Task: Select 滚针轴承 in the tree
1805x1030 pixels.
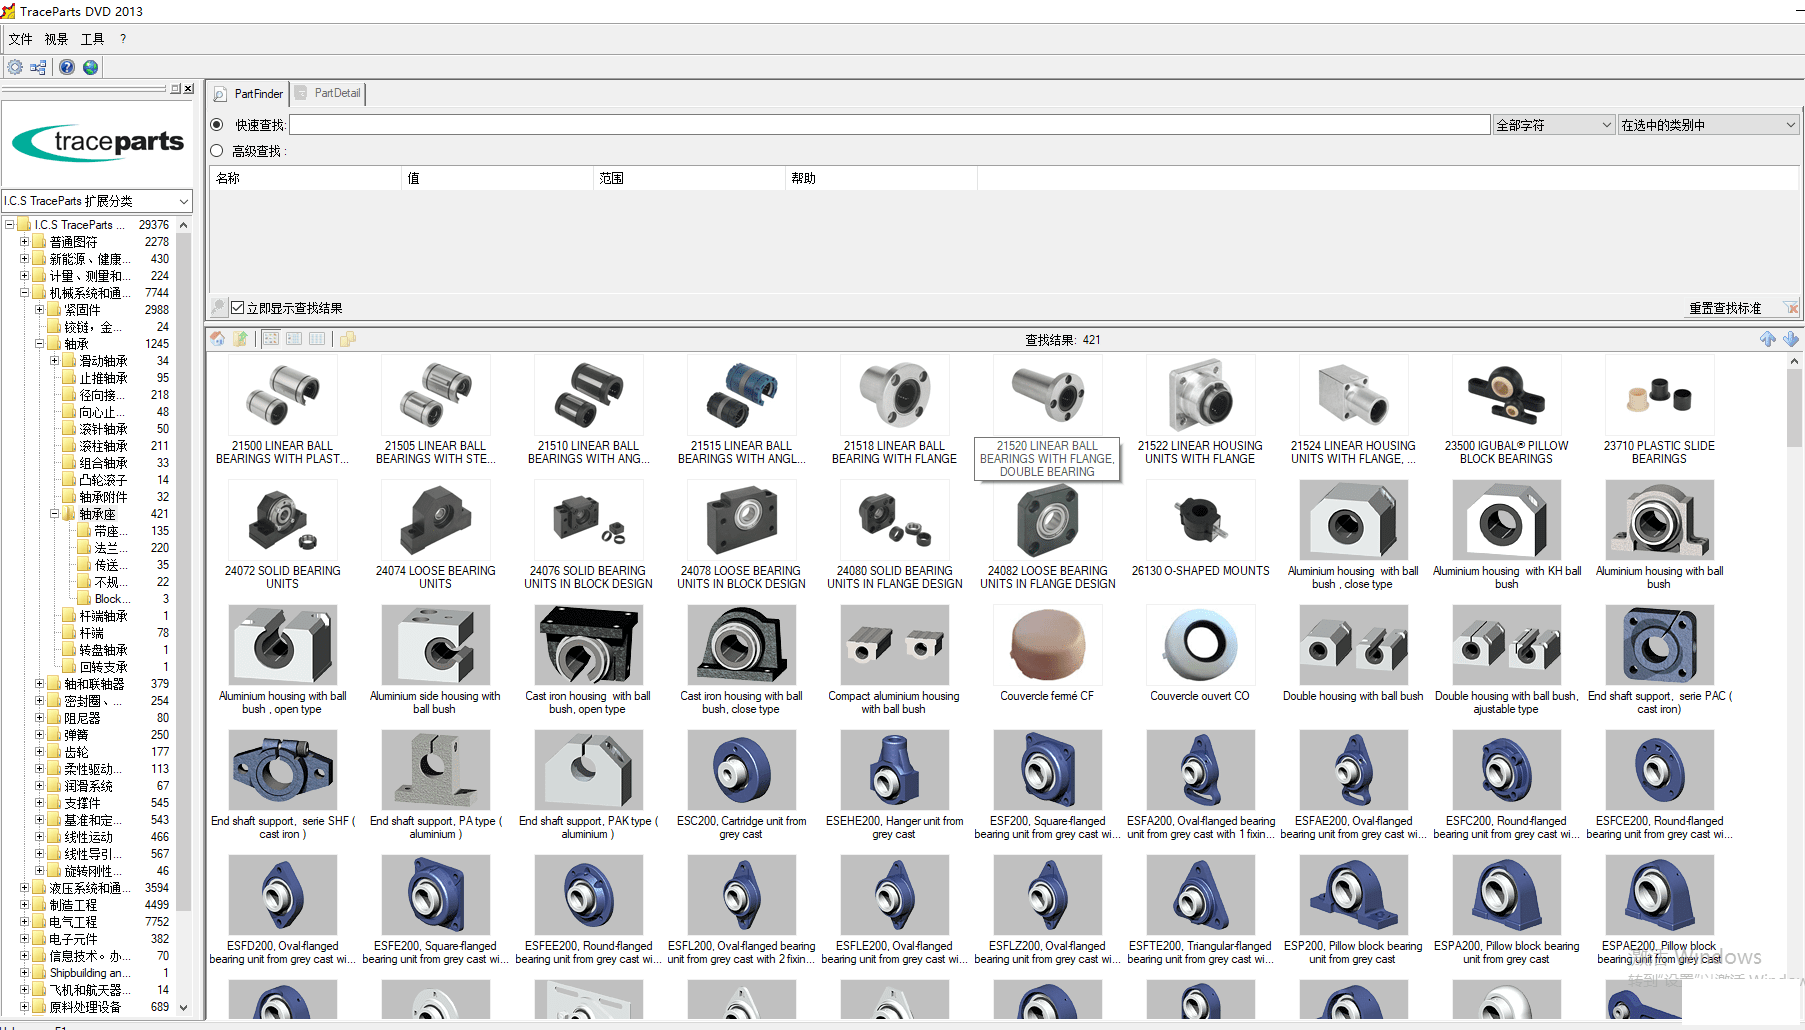Action: [x=103, y=429]
